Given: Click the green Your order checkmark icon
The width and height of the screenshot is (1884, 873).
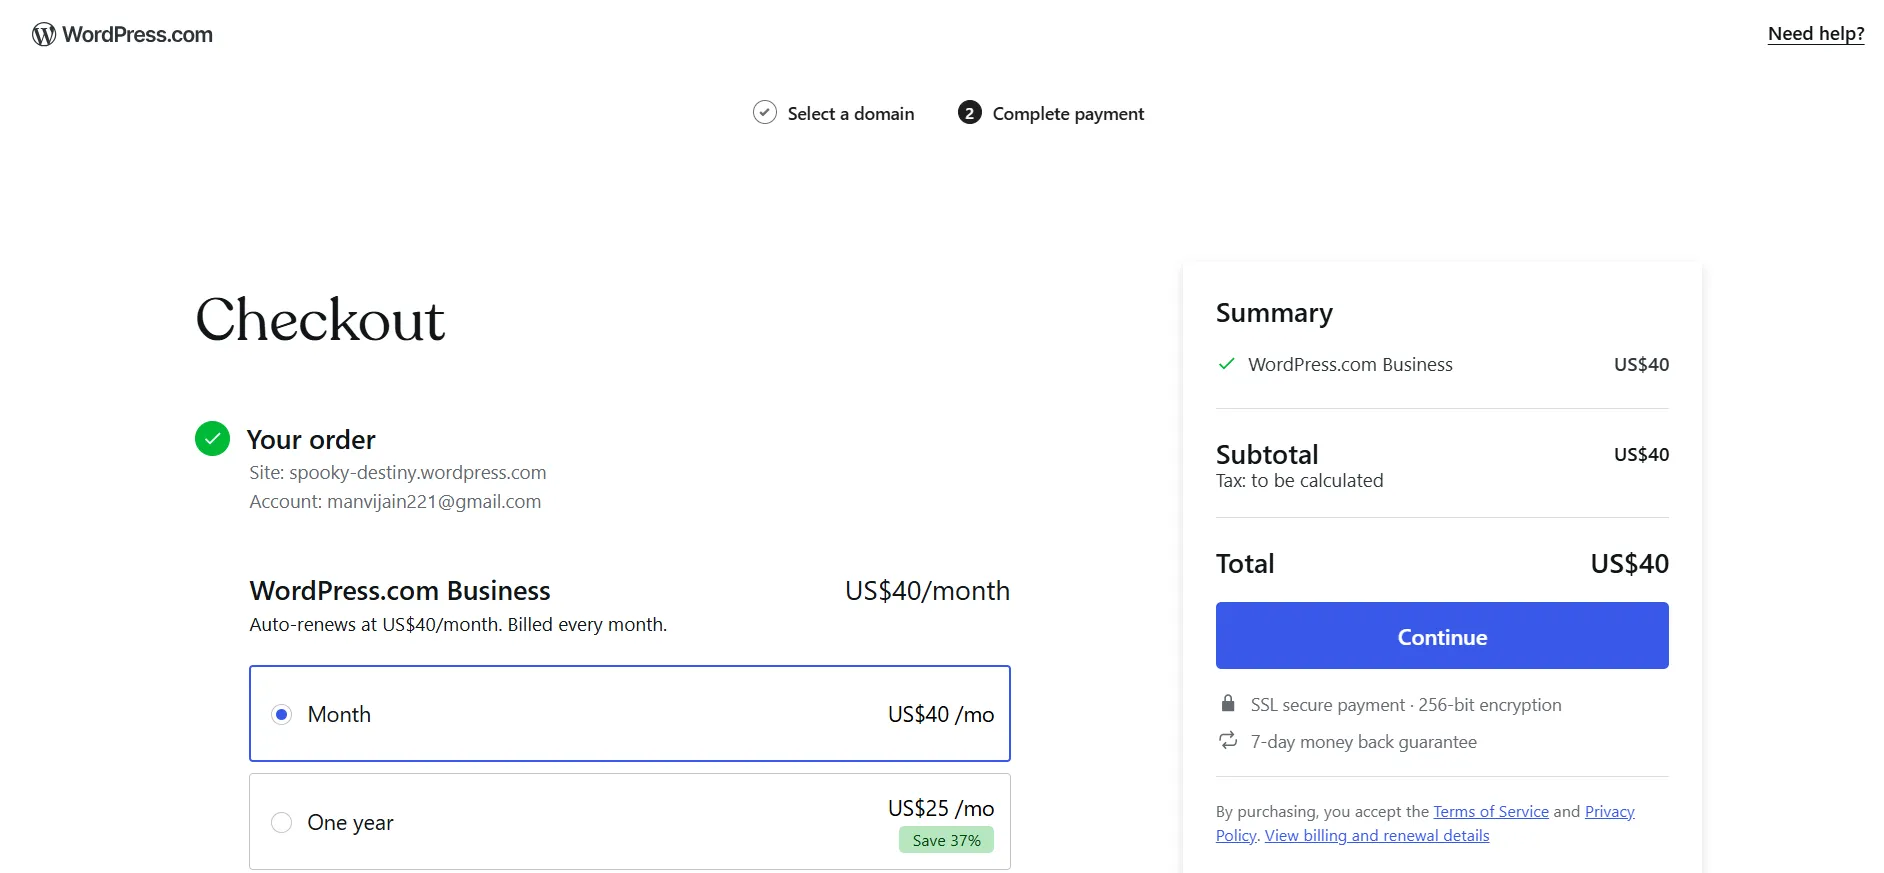Looking at the screenshot, I should [x=212, y=438].
